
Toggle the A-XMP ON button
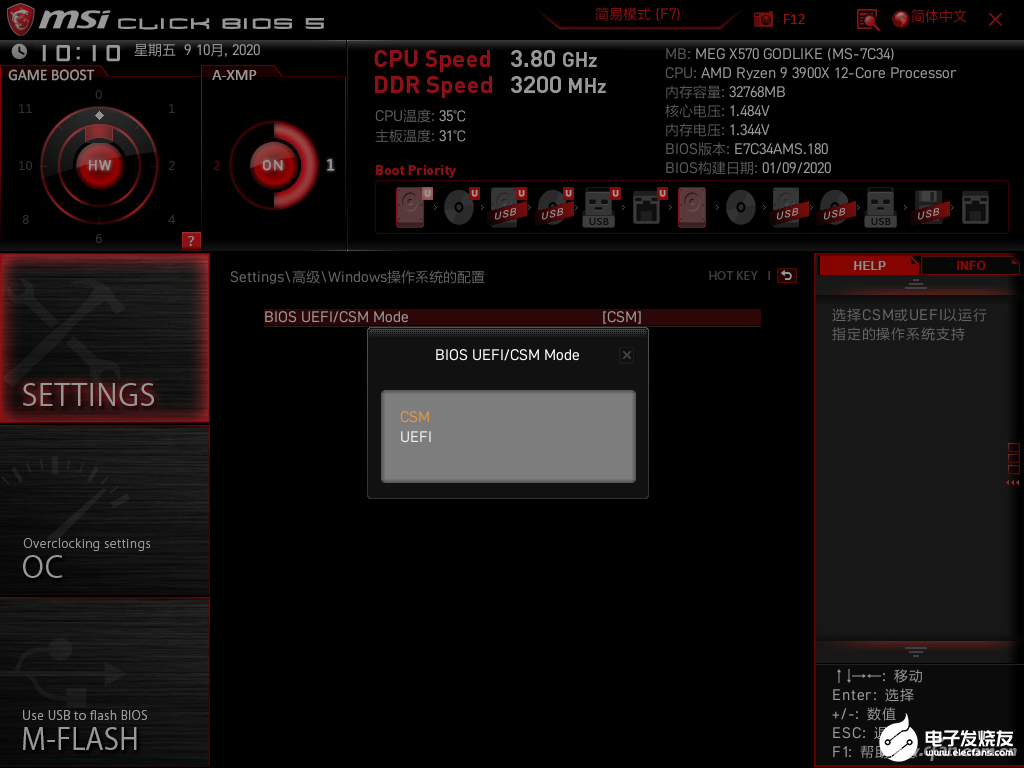coord(273,165)
